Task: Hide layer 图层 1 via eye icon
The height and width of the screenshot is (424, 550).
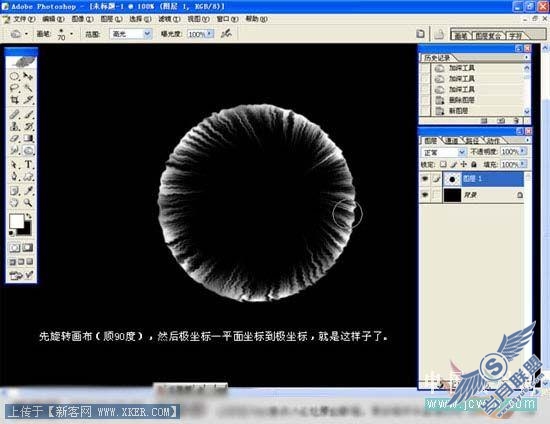Action: click(x=425, y=179)
